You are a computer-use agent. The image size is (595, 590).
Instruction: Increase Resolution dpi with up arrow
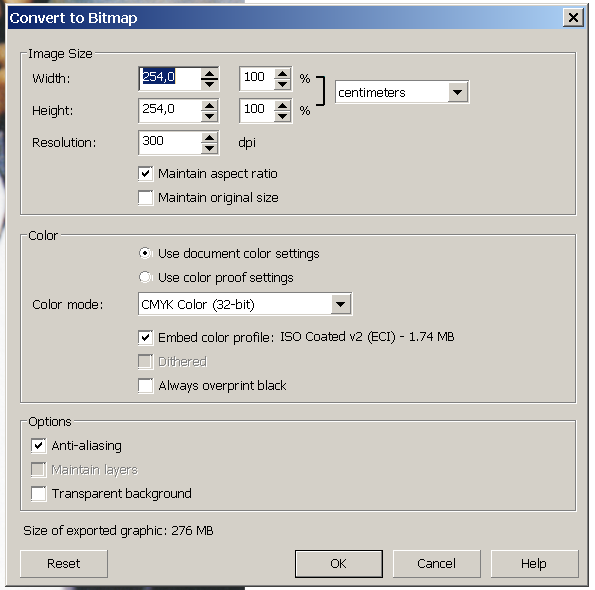209,137
